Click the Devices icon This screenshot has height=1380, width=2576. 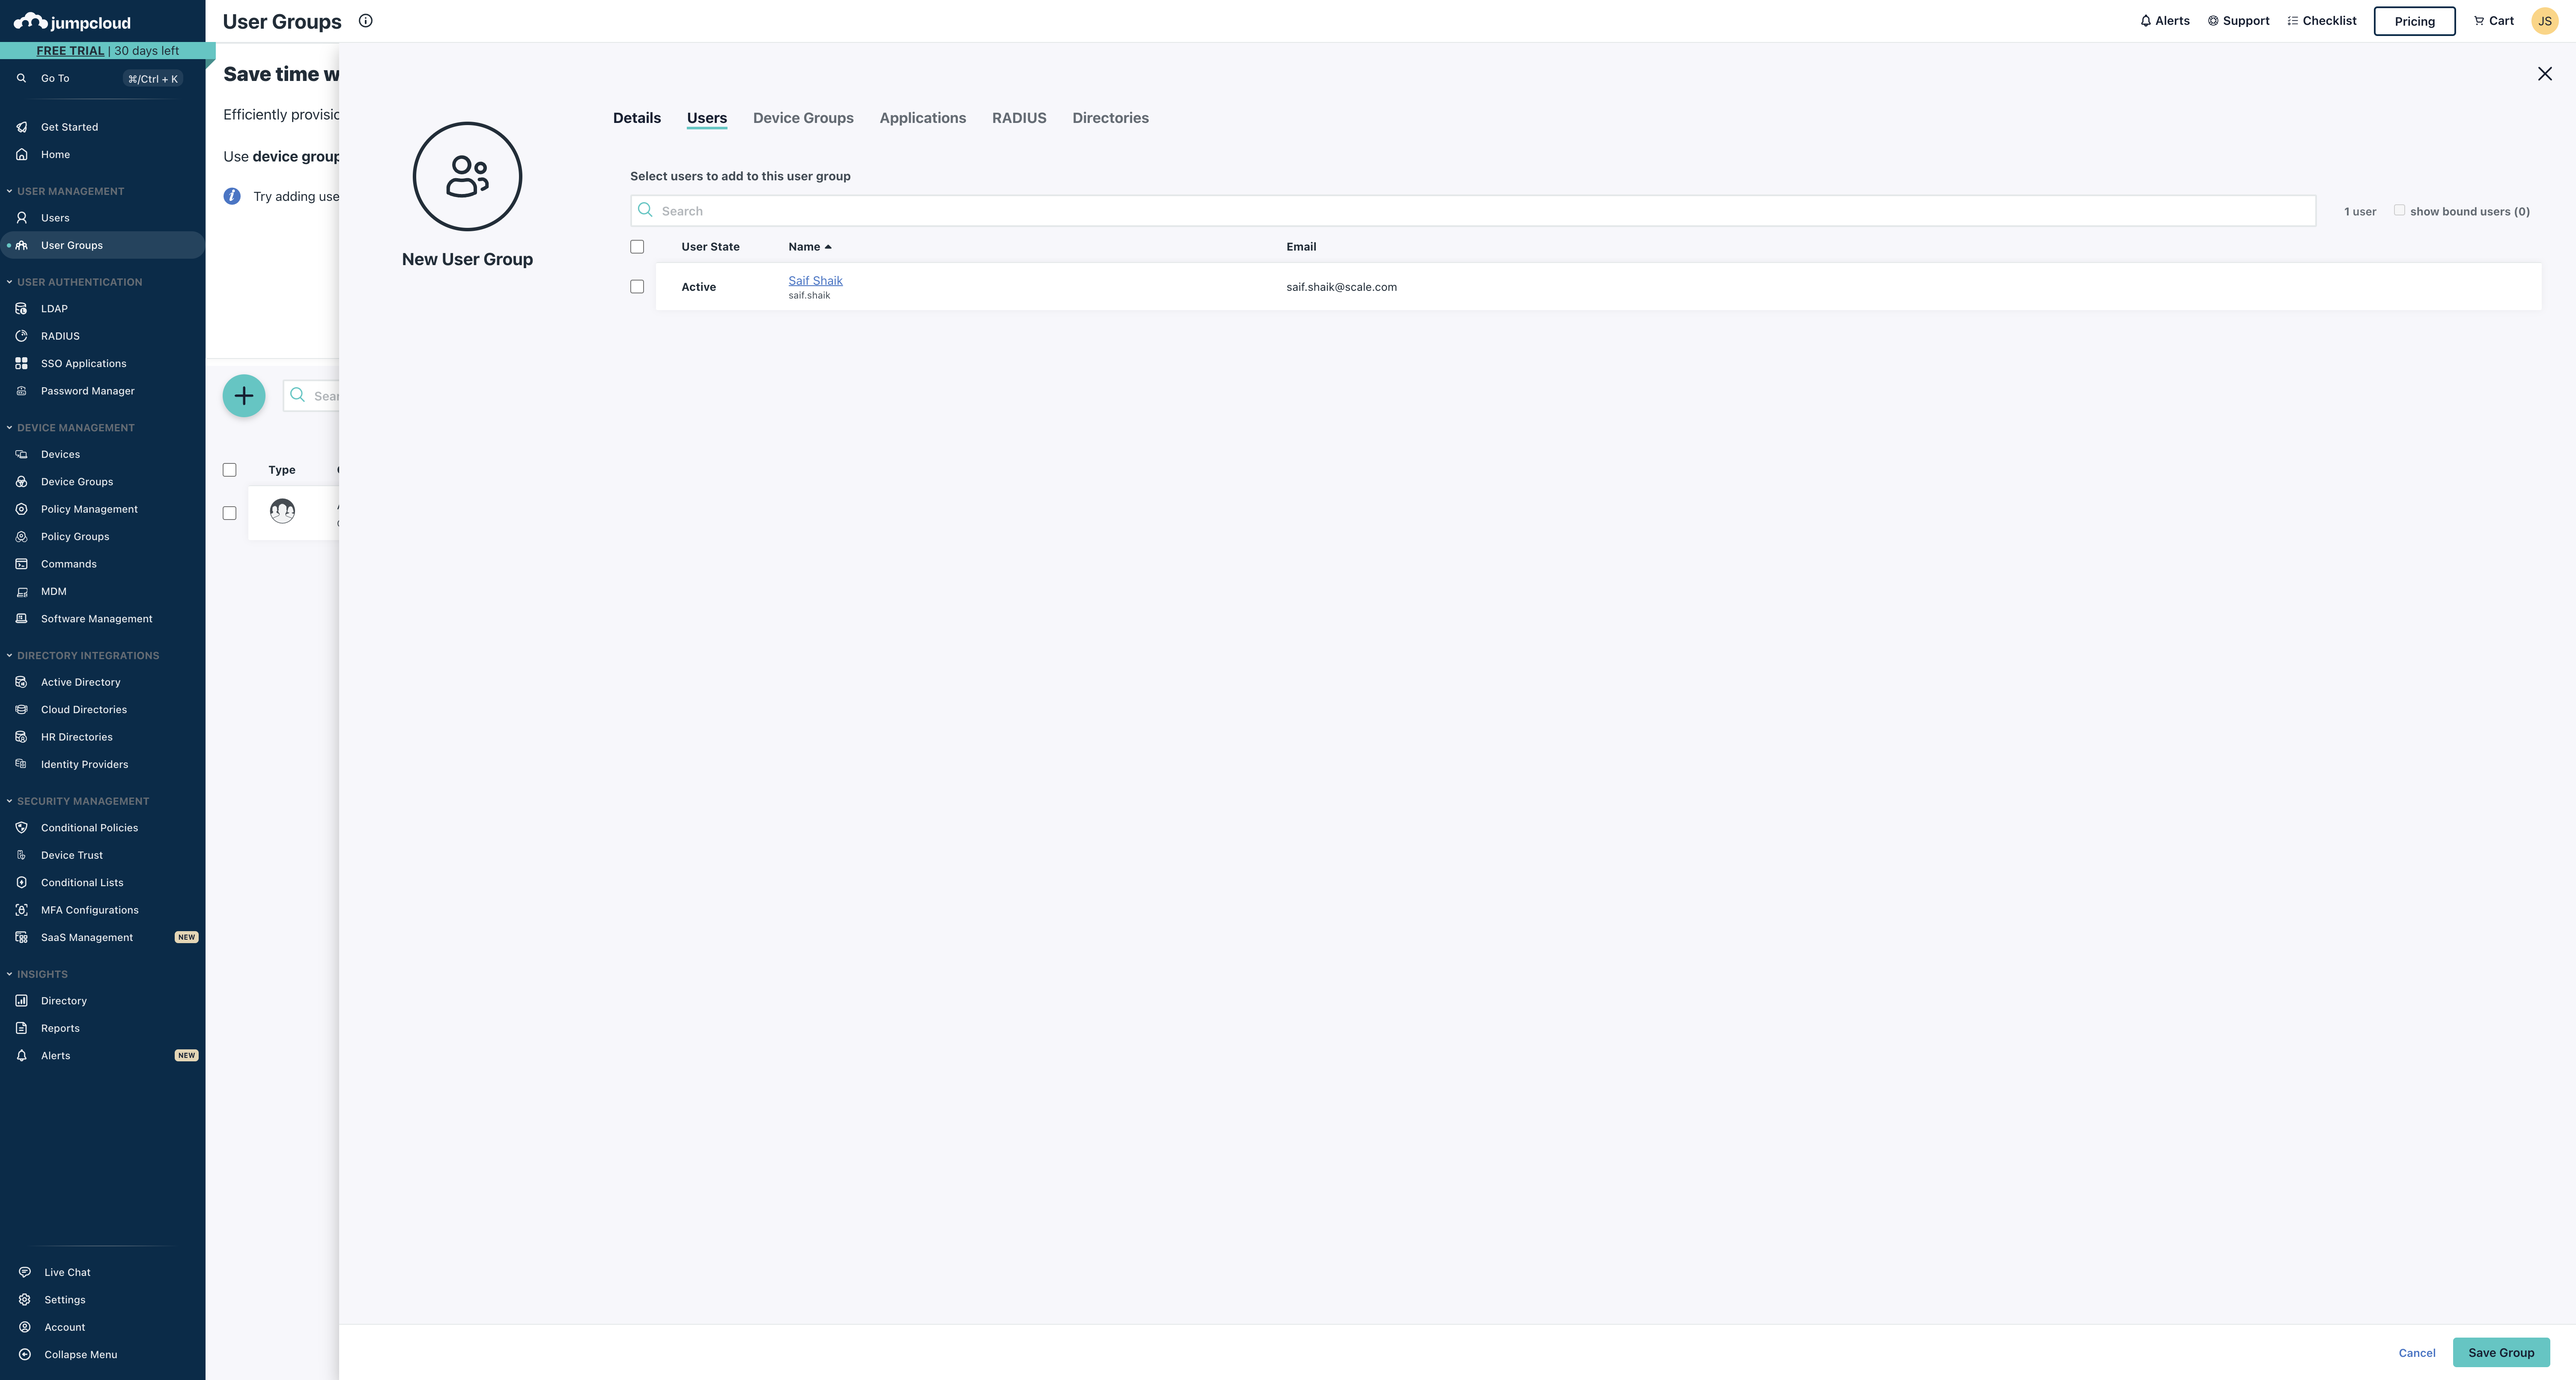click(x=21, y=454)
